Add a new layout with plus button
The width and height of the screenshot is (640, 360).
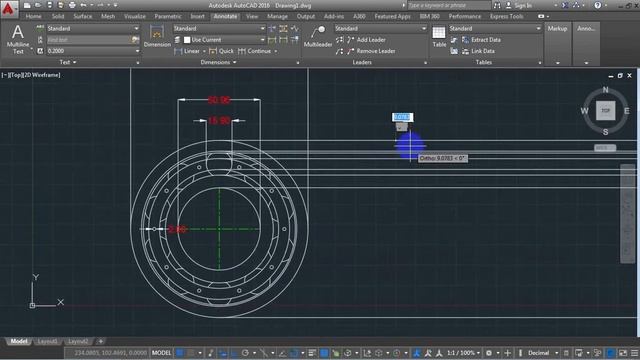(100, 341)
